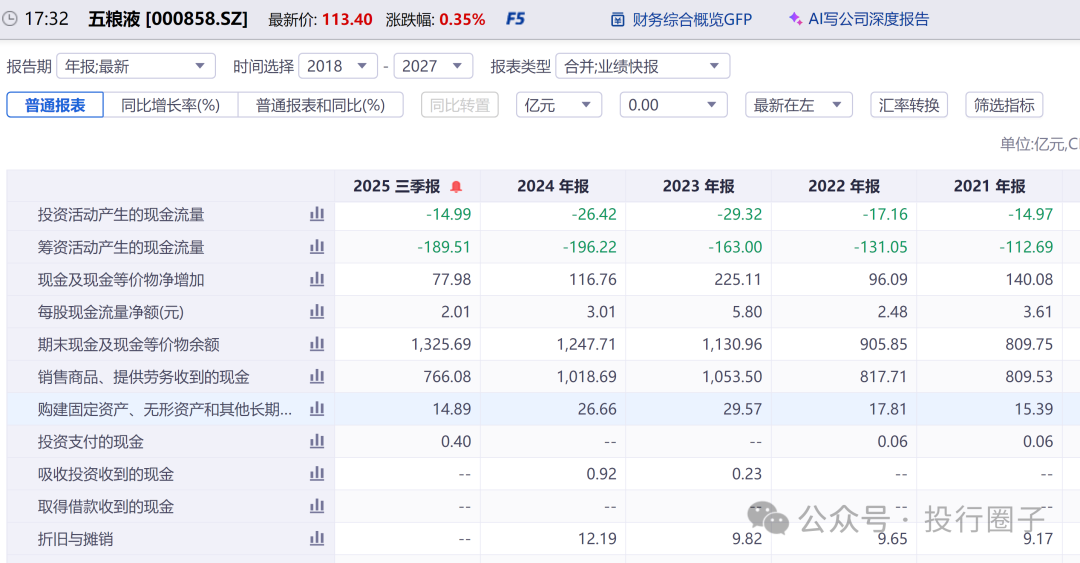Select the 每股现金流量净额(元) row label
1080x563 pixels.
tap(111, 311)
